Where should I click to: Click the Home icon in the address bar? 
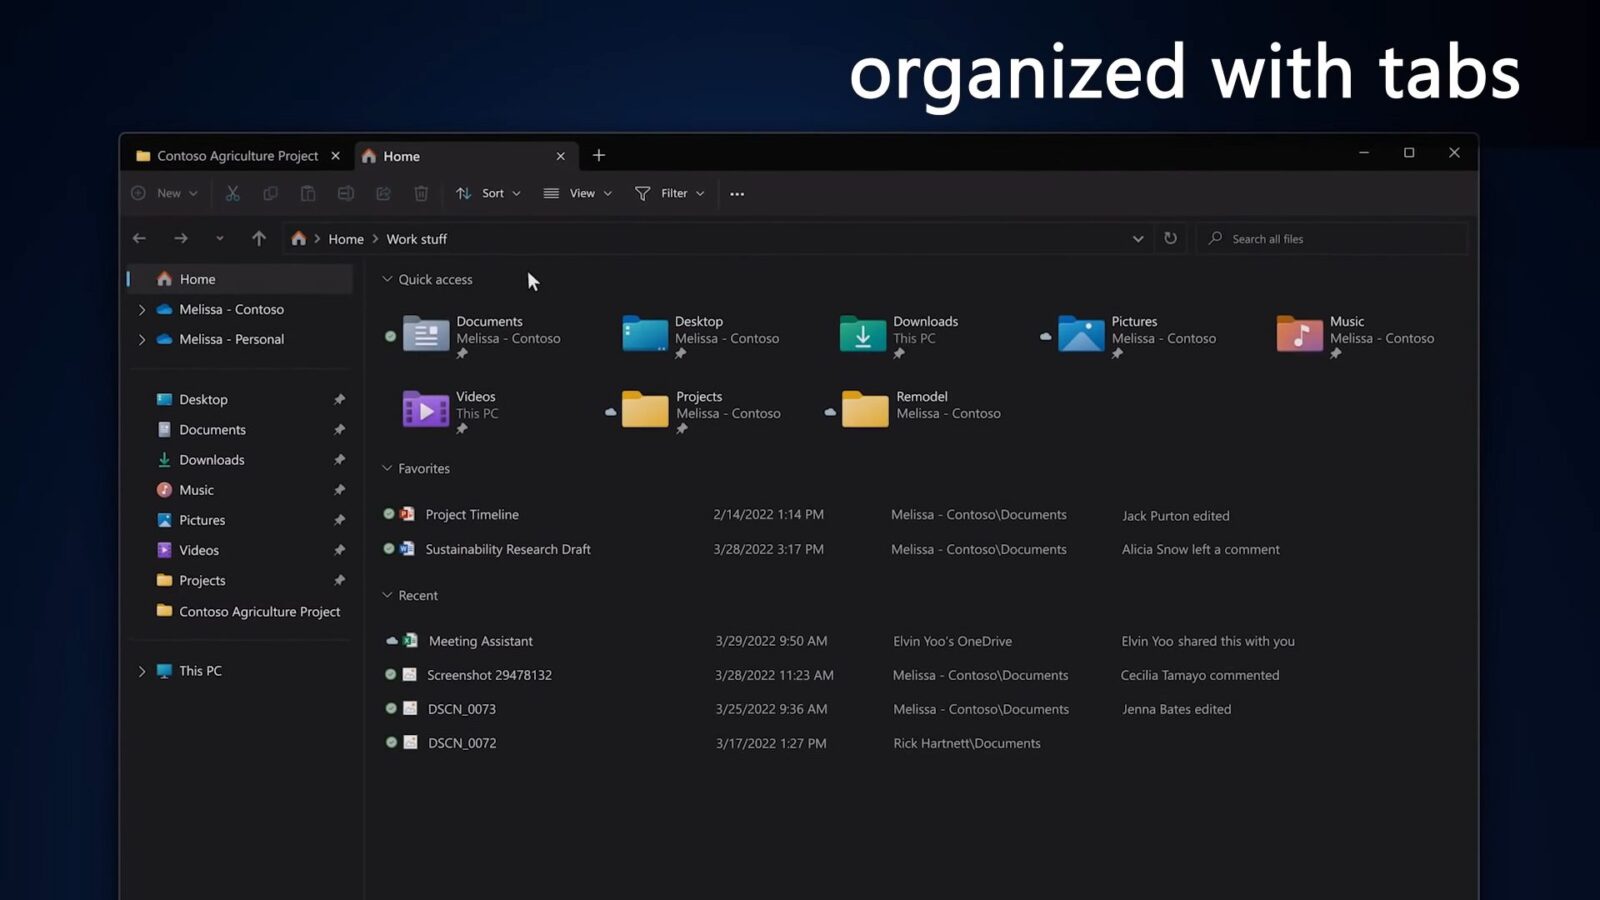click(x=298, y=238)
